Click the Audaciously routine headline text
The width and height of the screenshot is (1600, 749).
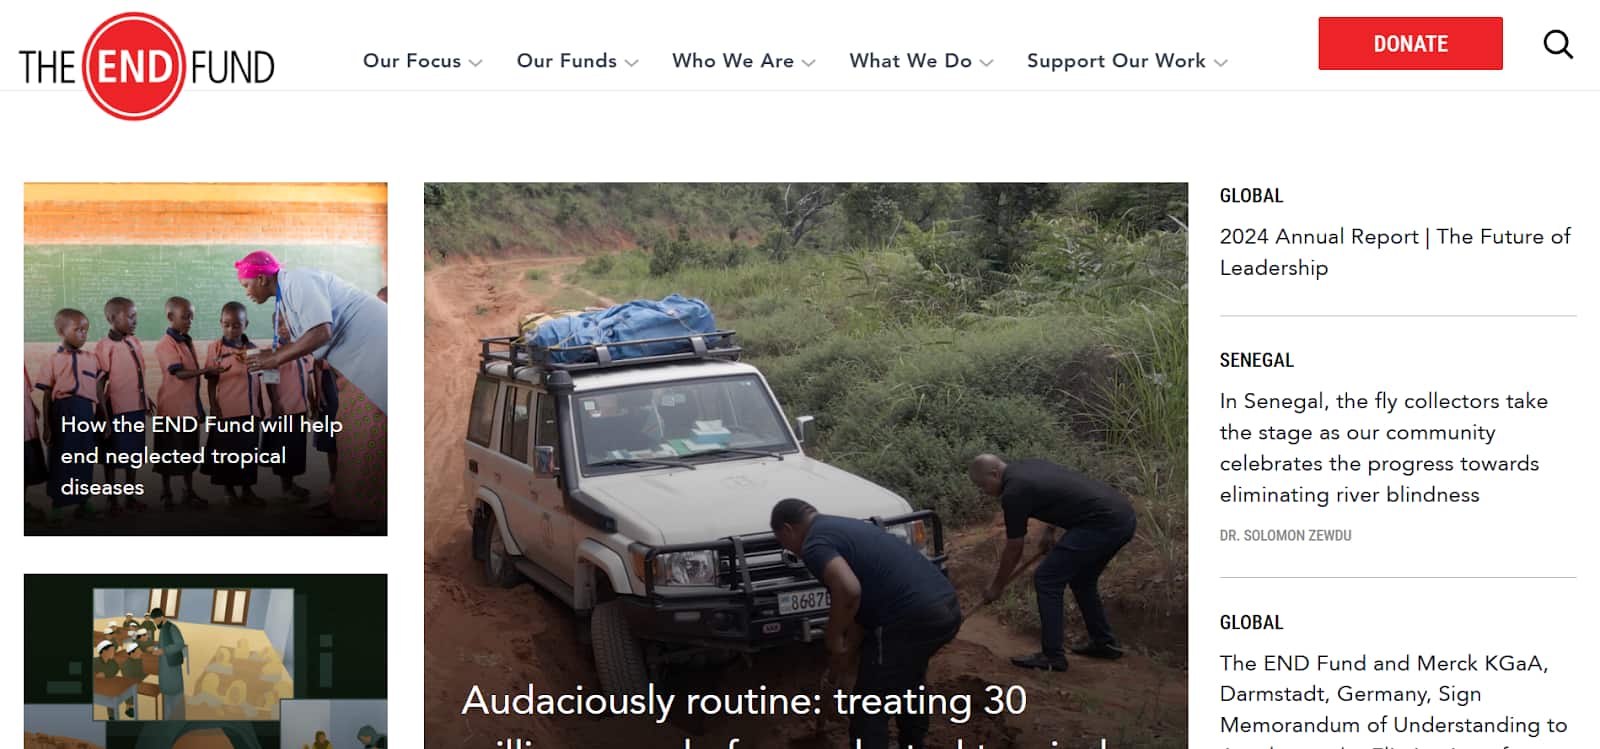(744, 715)
